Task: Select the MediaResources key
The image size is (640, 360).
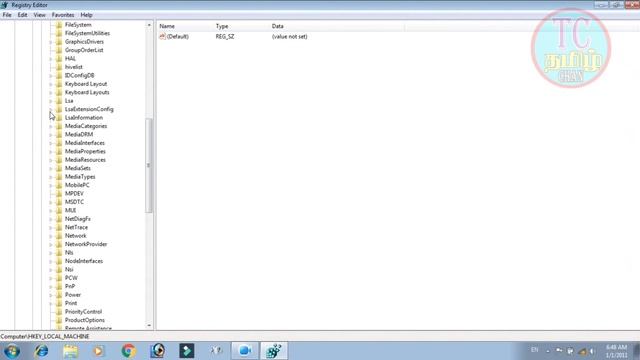Action: pyautogui.click(x=85, y=160)
